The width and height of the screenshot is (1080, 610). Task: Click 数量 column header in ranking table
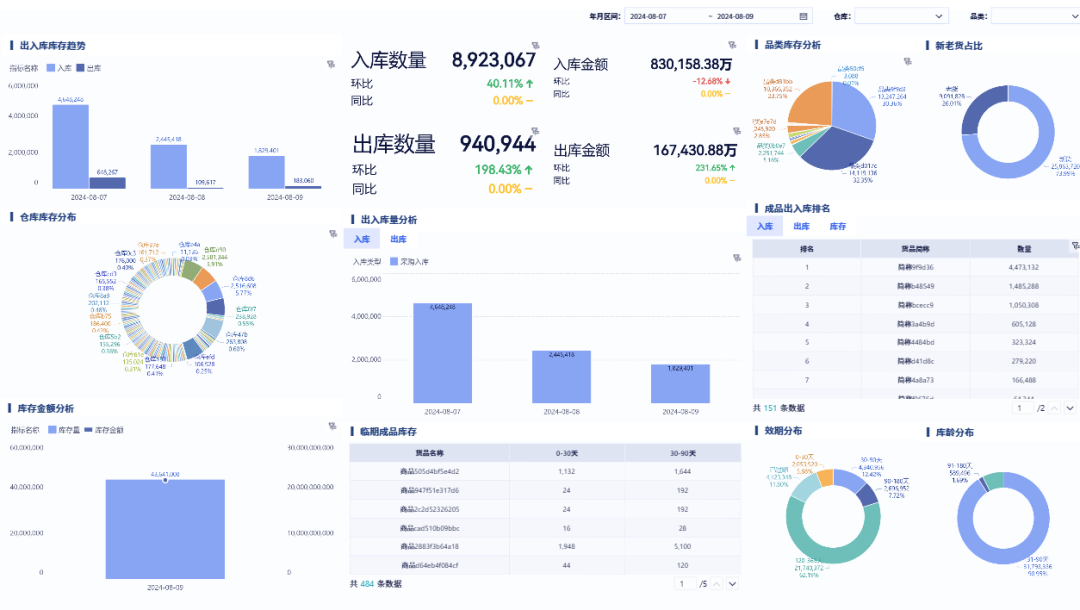coord(1024,249)
